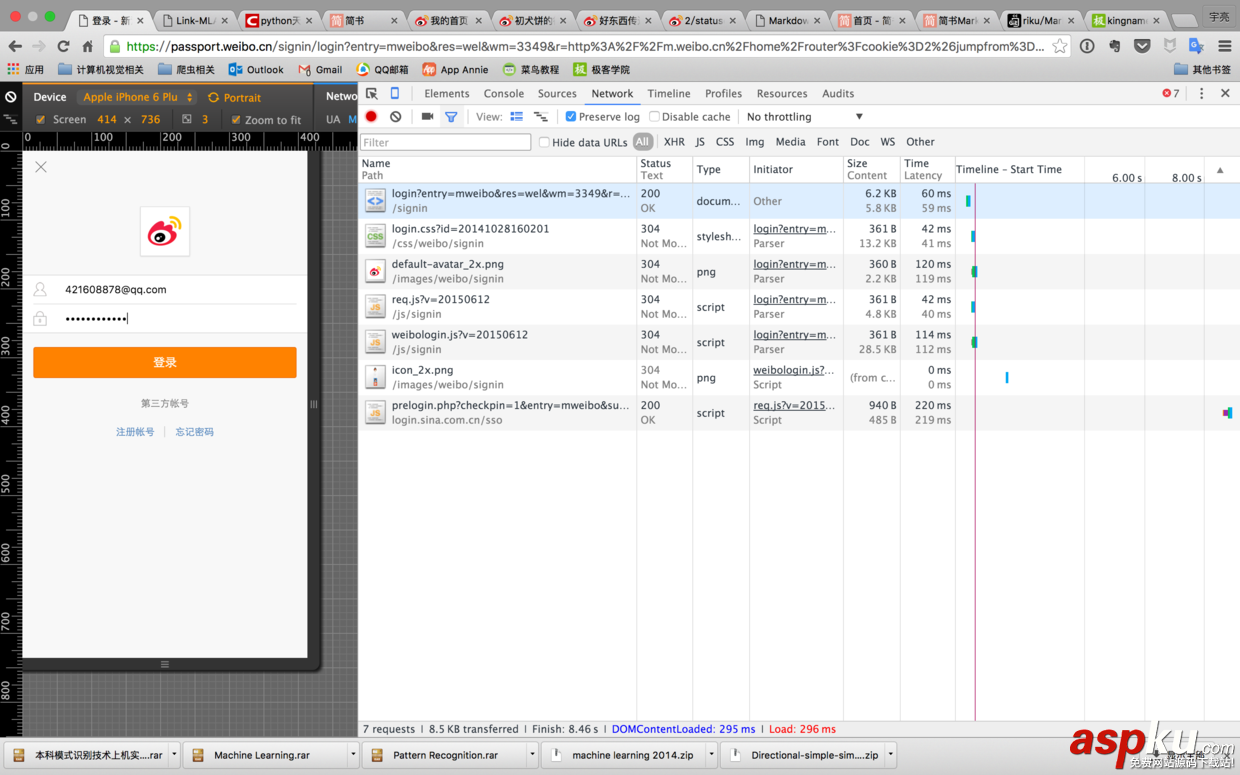The height and width of the screenshot is (775, 1240).
Task: Click the orange 登录 login button
Action: click(x=165, y=362)
